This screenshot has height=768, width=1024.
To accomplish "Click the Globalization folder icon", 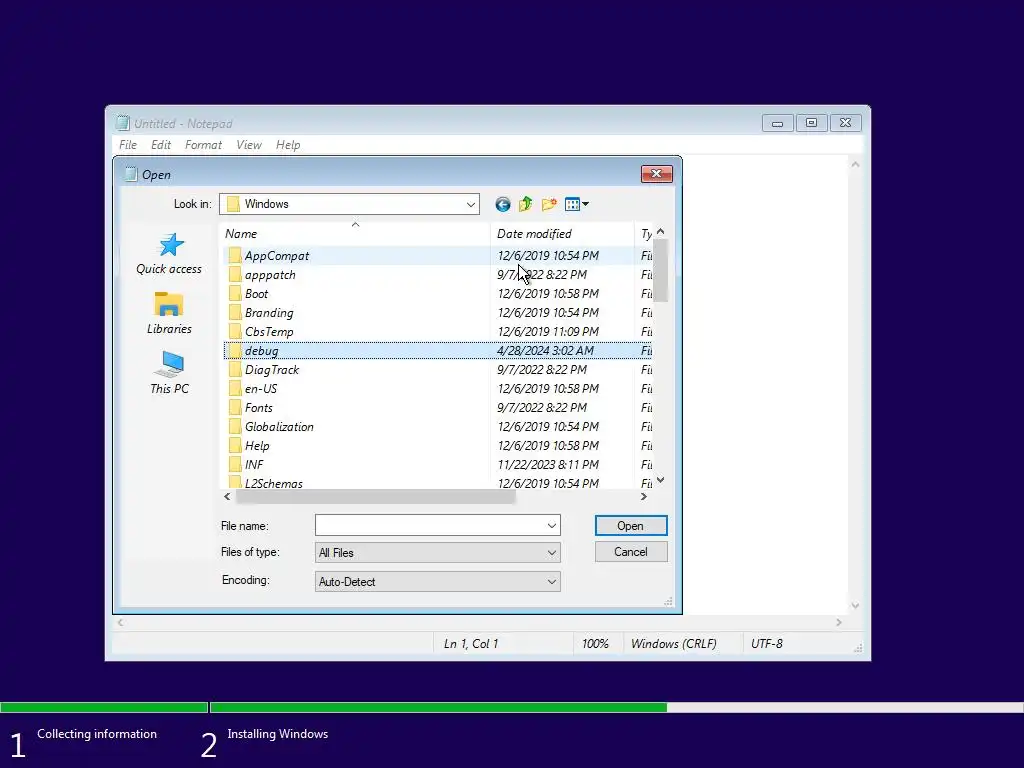I will click(x=234, y=426).
